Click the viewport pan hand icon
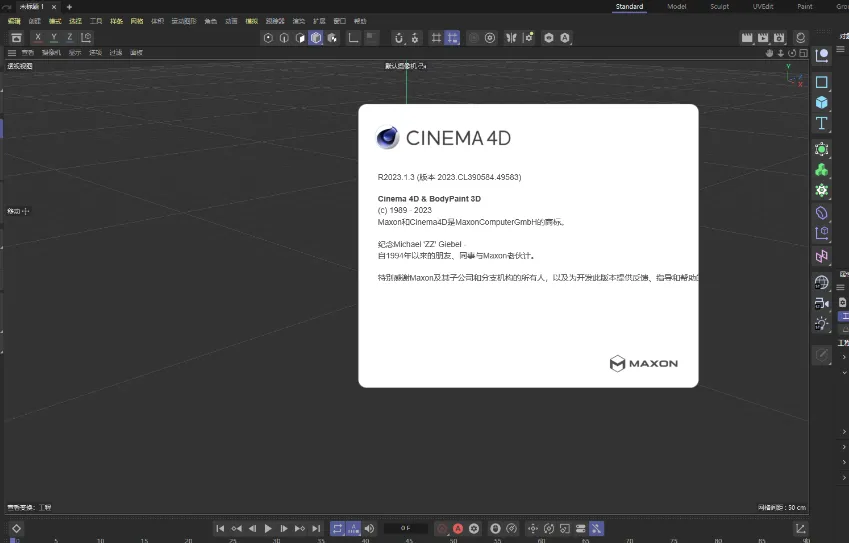Viewport: 849px width, 543px height. pyautogui.click(x=769, y=53)
